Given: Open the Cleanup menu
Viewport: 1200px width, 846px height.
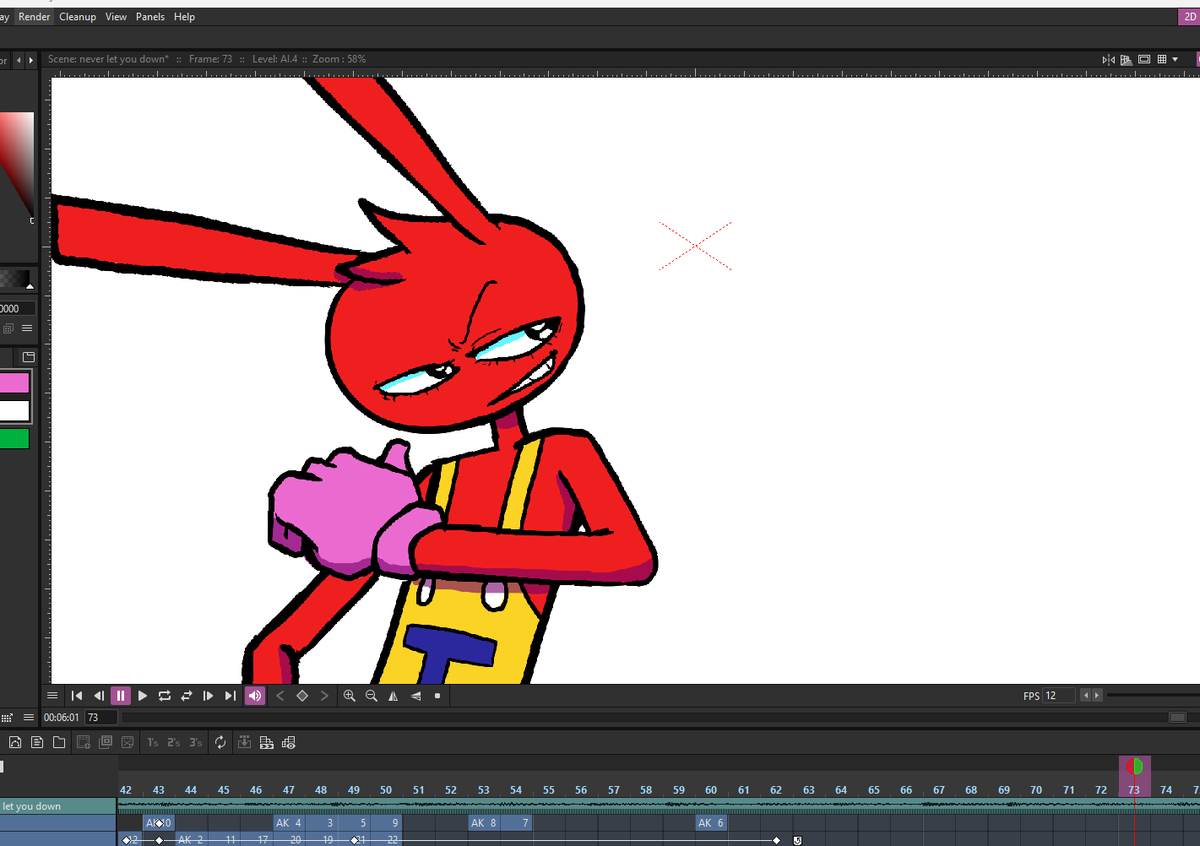Looking at the screenshot, I should coord(77,17).
